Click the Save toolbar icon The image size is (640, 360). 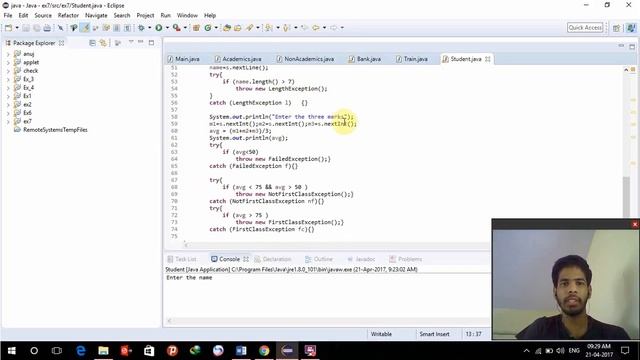coord(26,28)
